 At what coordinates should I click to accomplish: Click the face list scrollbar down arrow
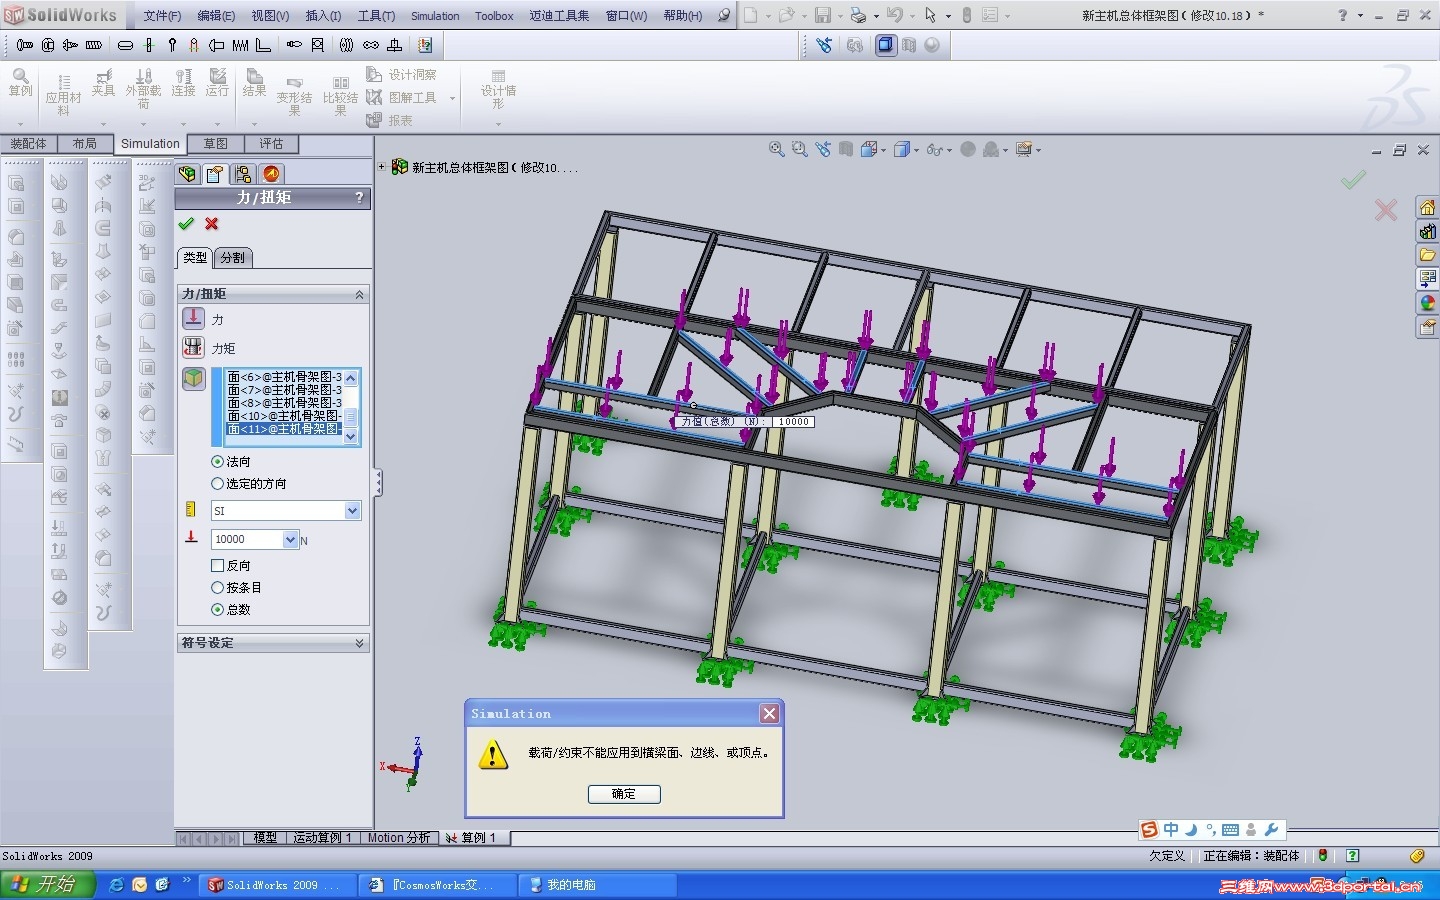pos(351,437)
